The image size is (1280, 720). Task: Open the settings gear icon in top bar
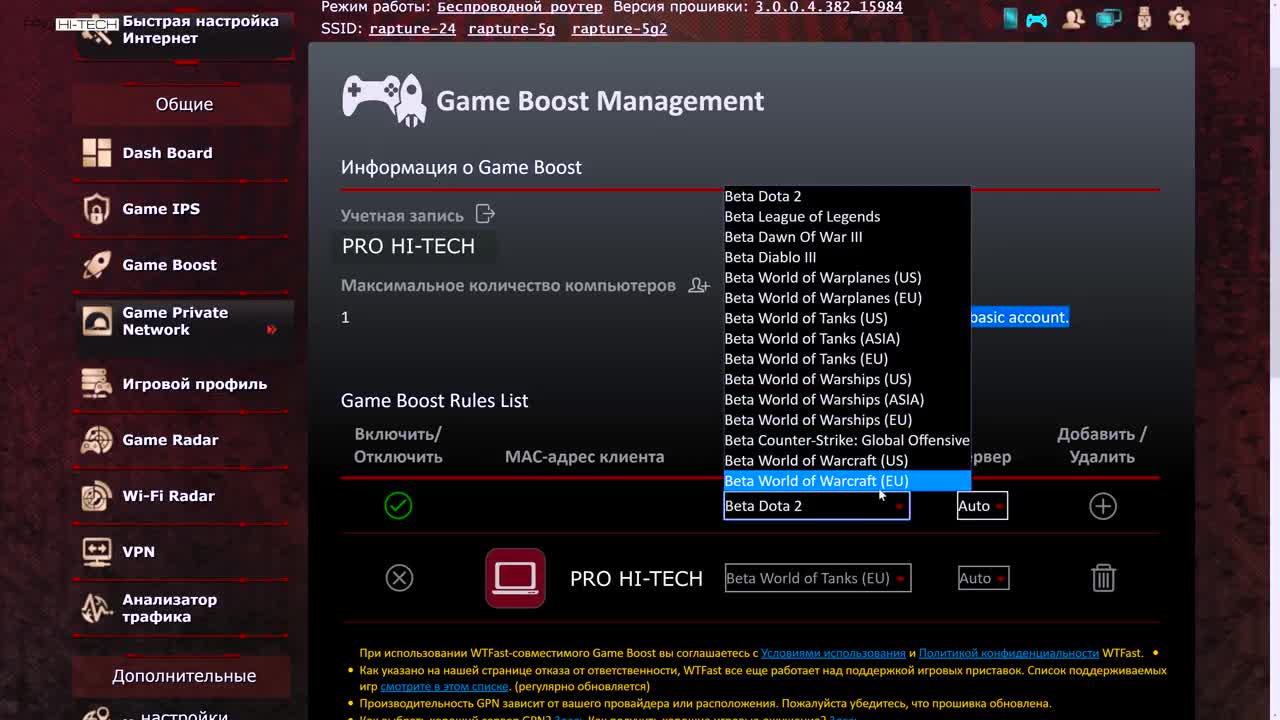pos(1179,18)
